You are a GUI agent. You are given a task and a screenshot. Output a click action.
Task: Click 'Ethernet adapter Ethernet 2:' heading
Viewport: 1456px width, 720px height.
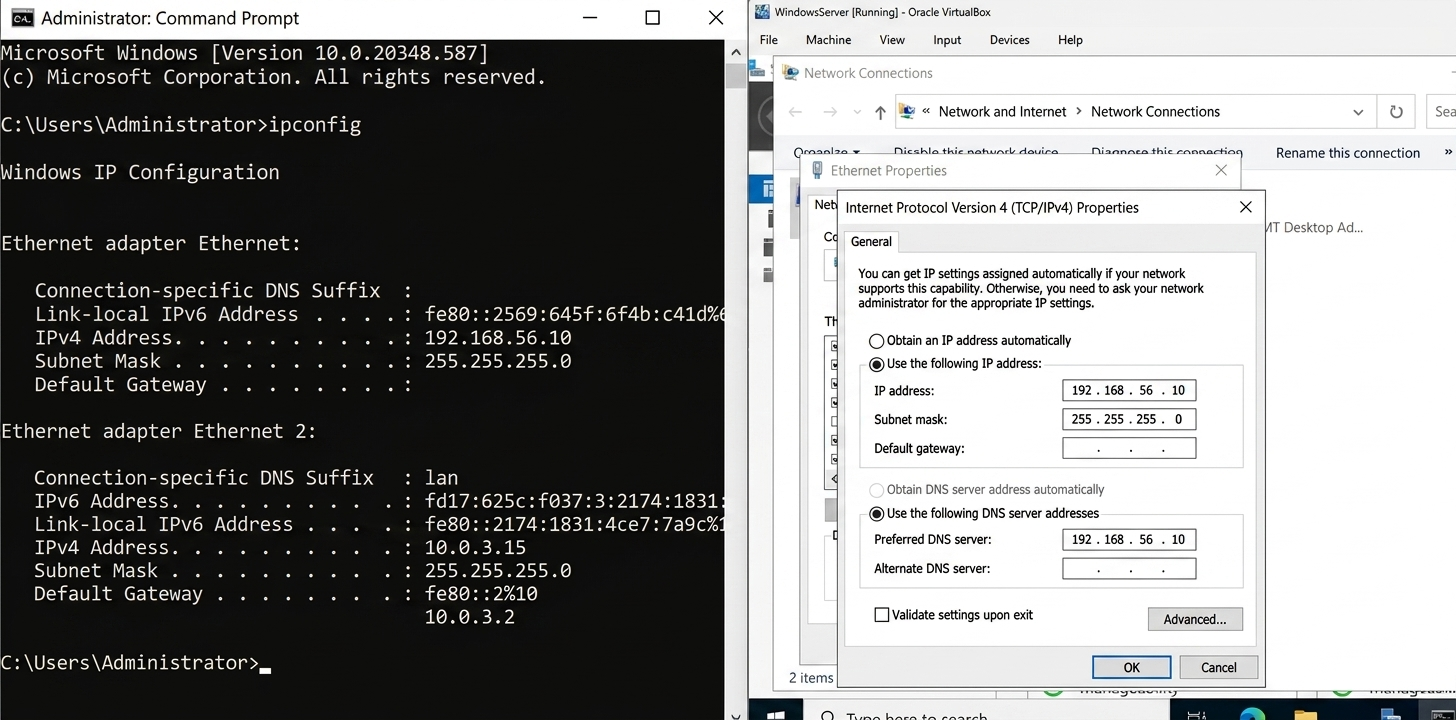[x=159, y=431]
